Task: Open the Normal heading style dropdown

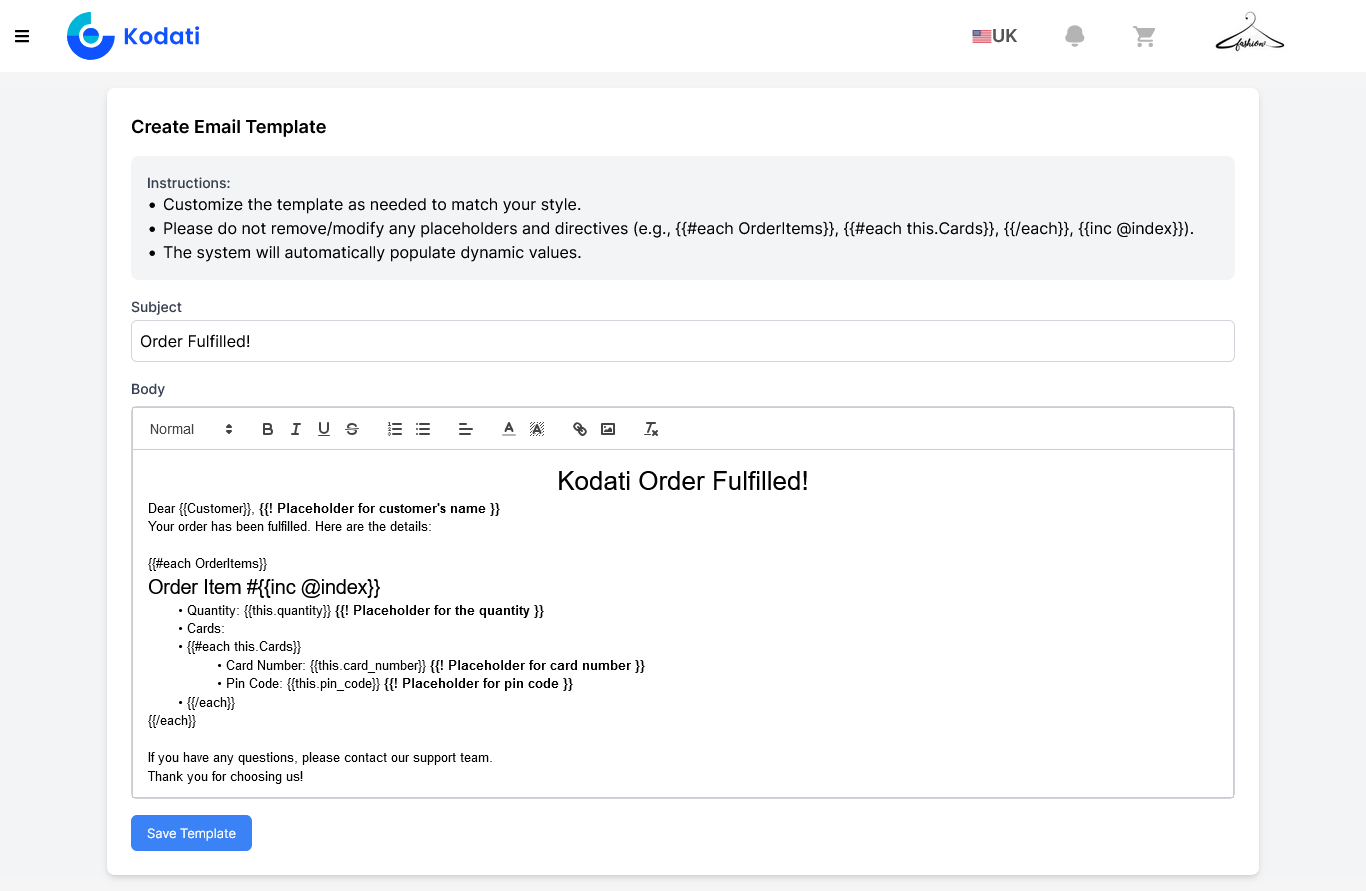Action: pos(191,429)
